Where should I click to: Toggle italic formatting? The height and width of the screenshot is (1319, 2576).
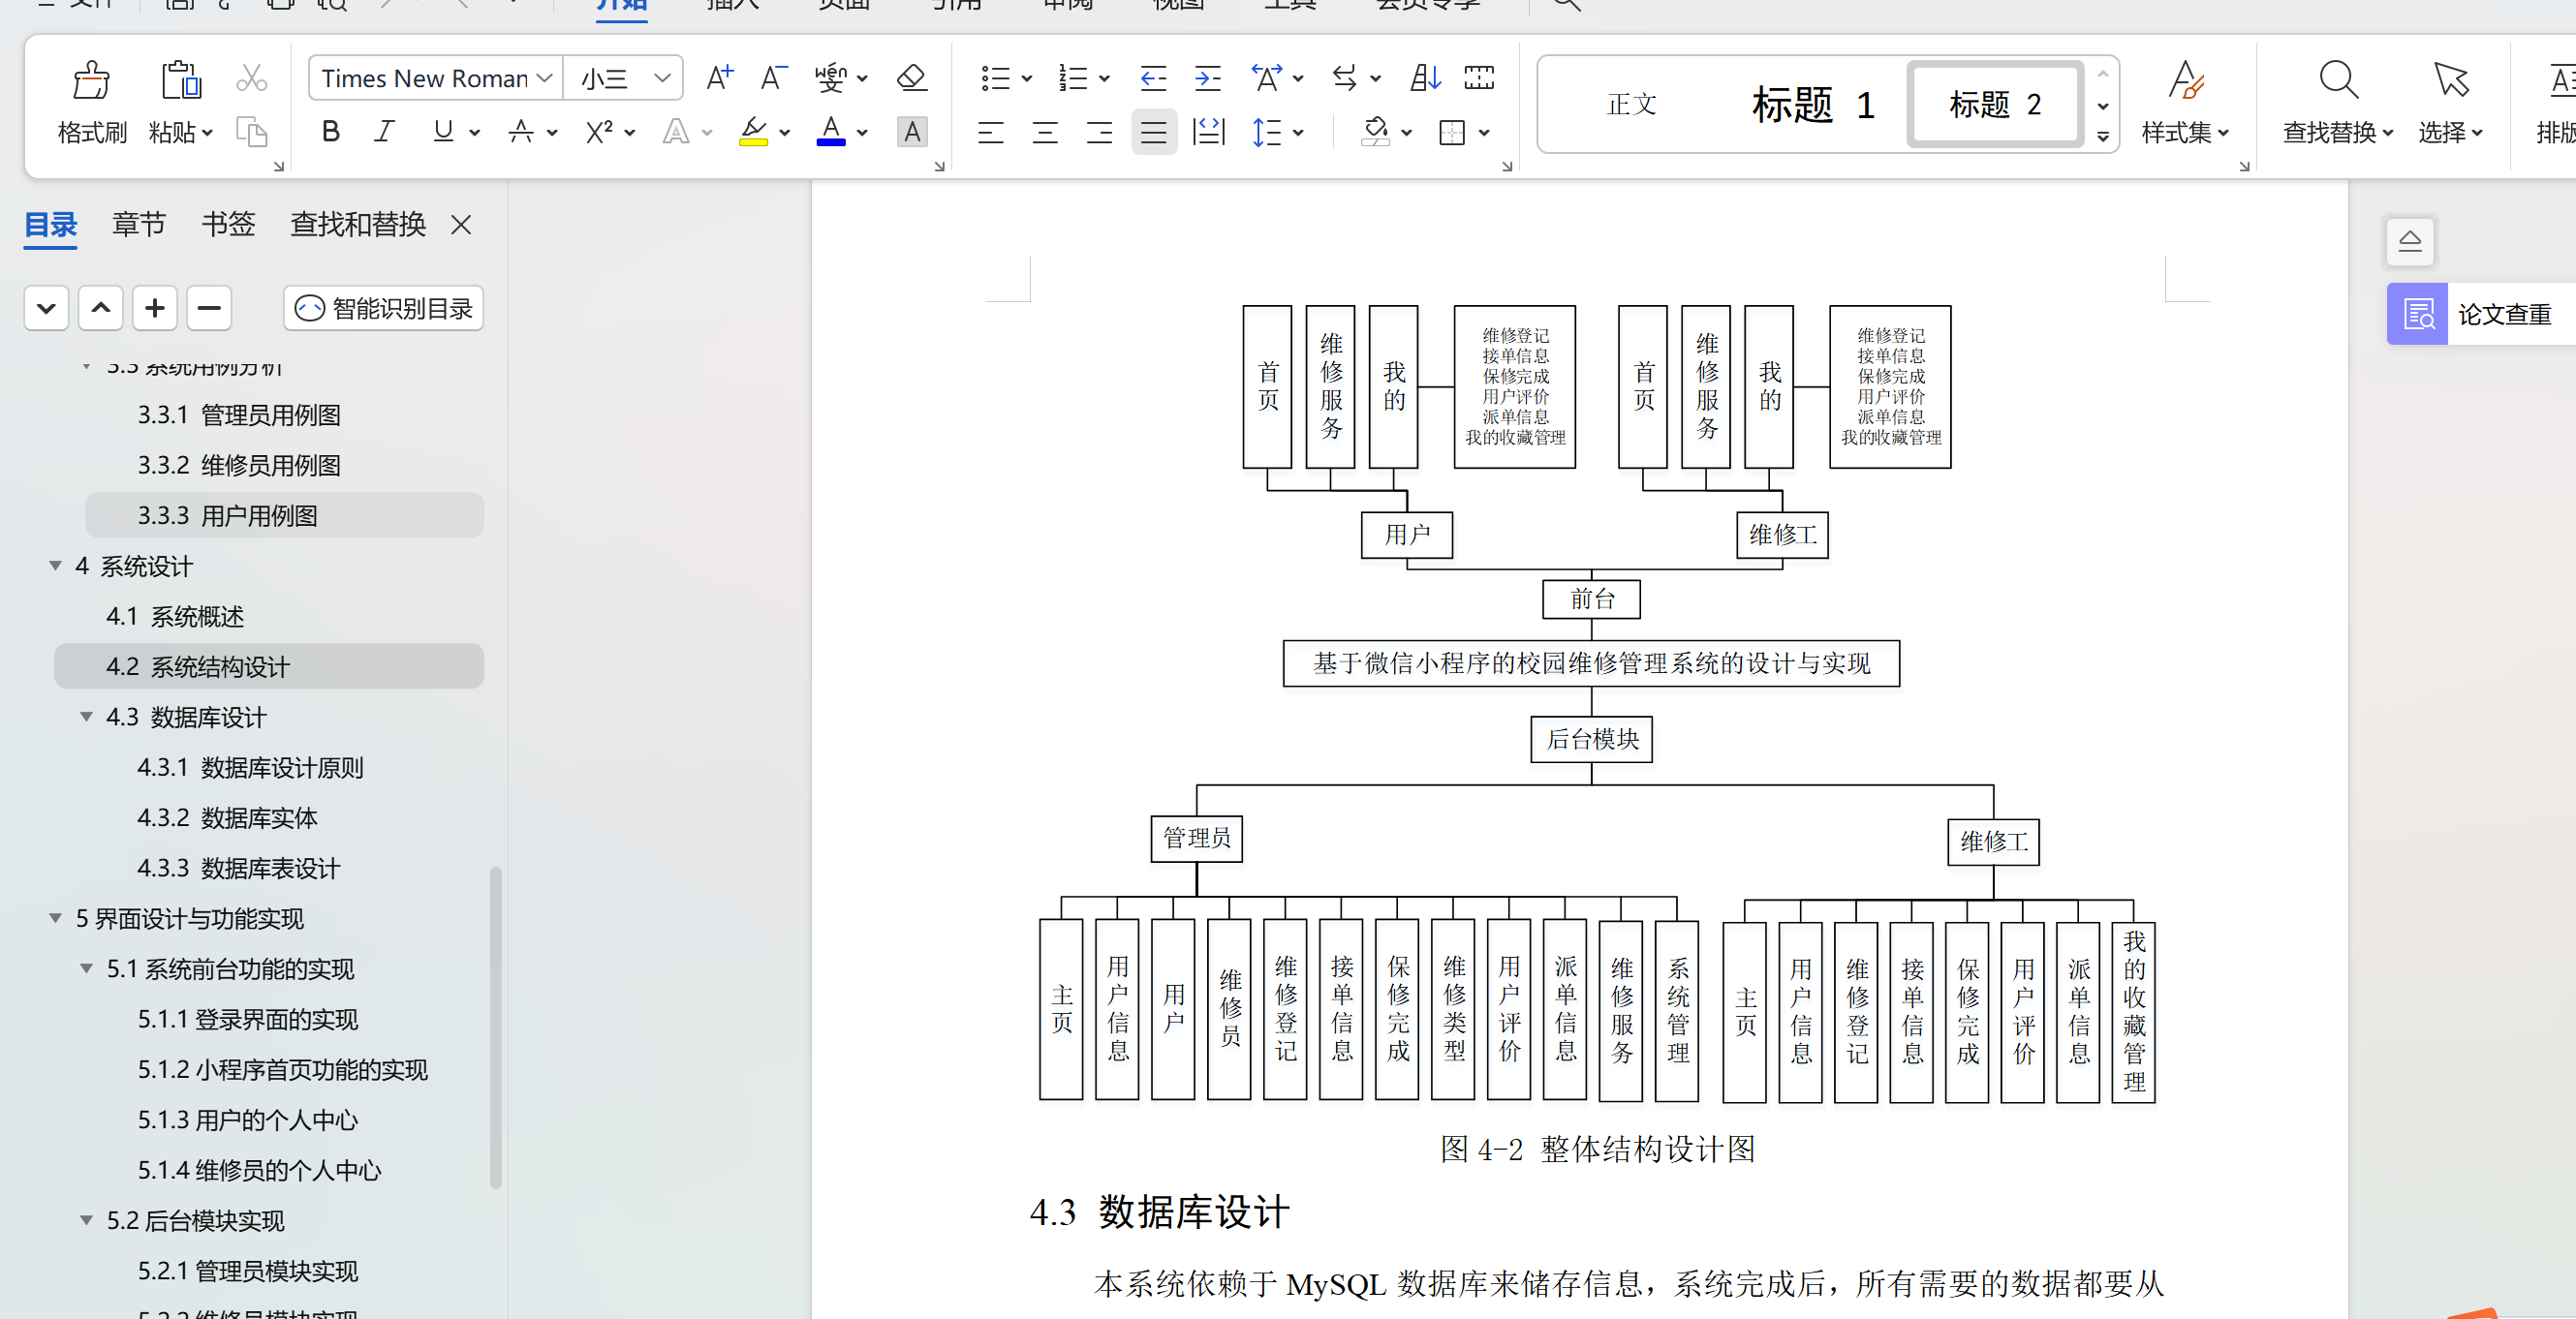(x=384, y=132)
